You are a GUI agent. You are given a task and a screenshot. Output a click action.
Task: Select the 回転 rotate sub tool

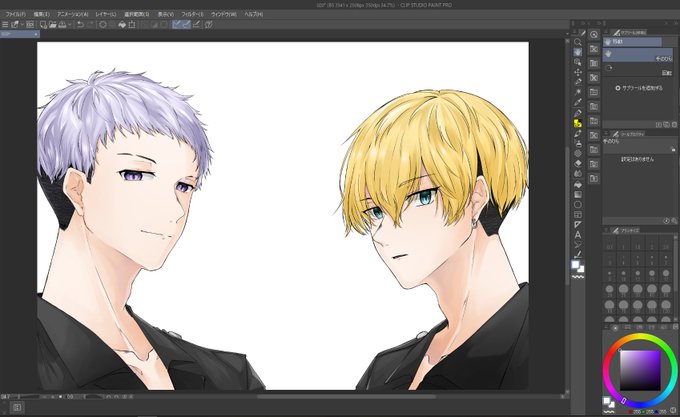638,69
